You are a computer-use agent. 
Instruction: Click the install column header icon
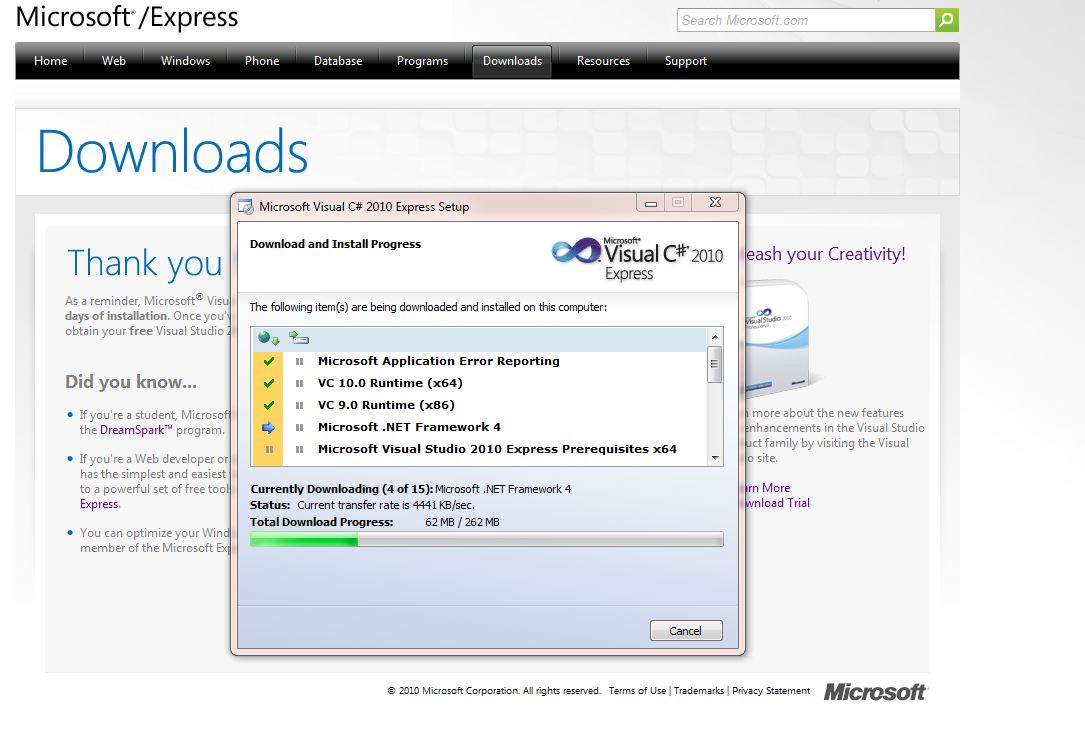tap(299, 338)
